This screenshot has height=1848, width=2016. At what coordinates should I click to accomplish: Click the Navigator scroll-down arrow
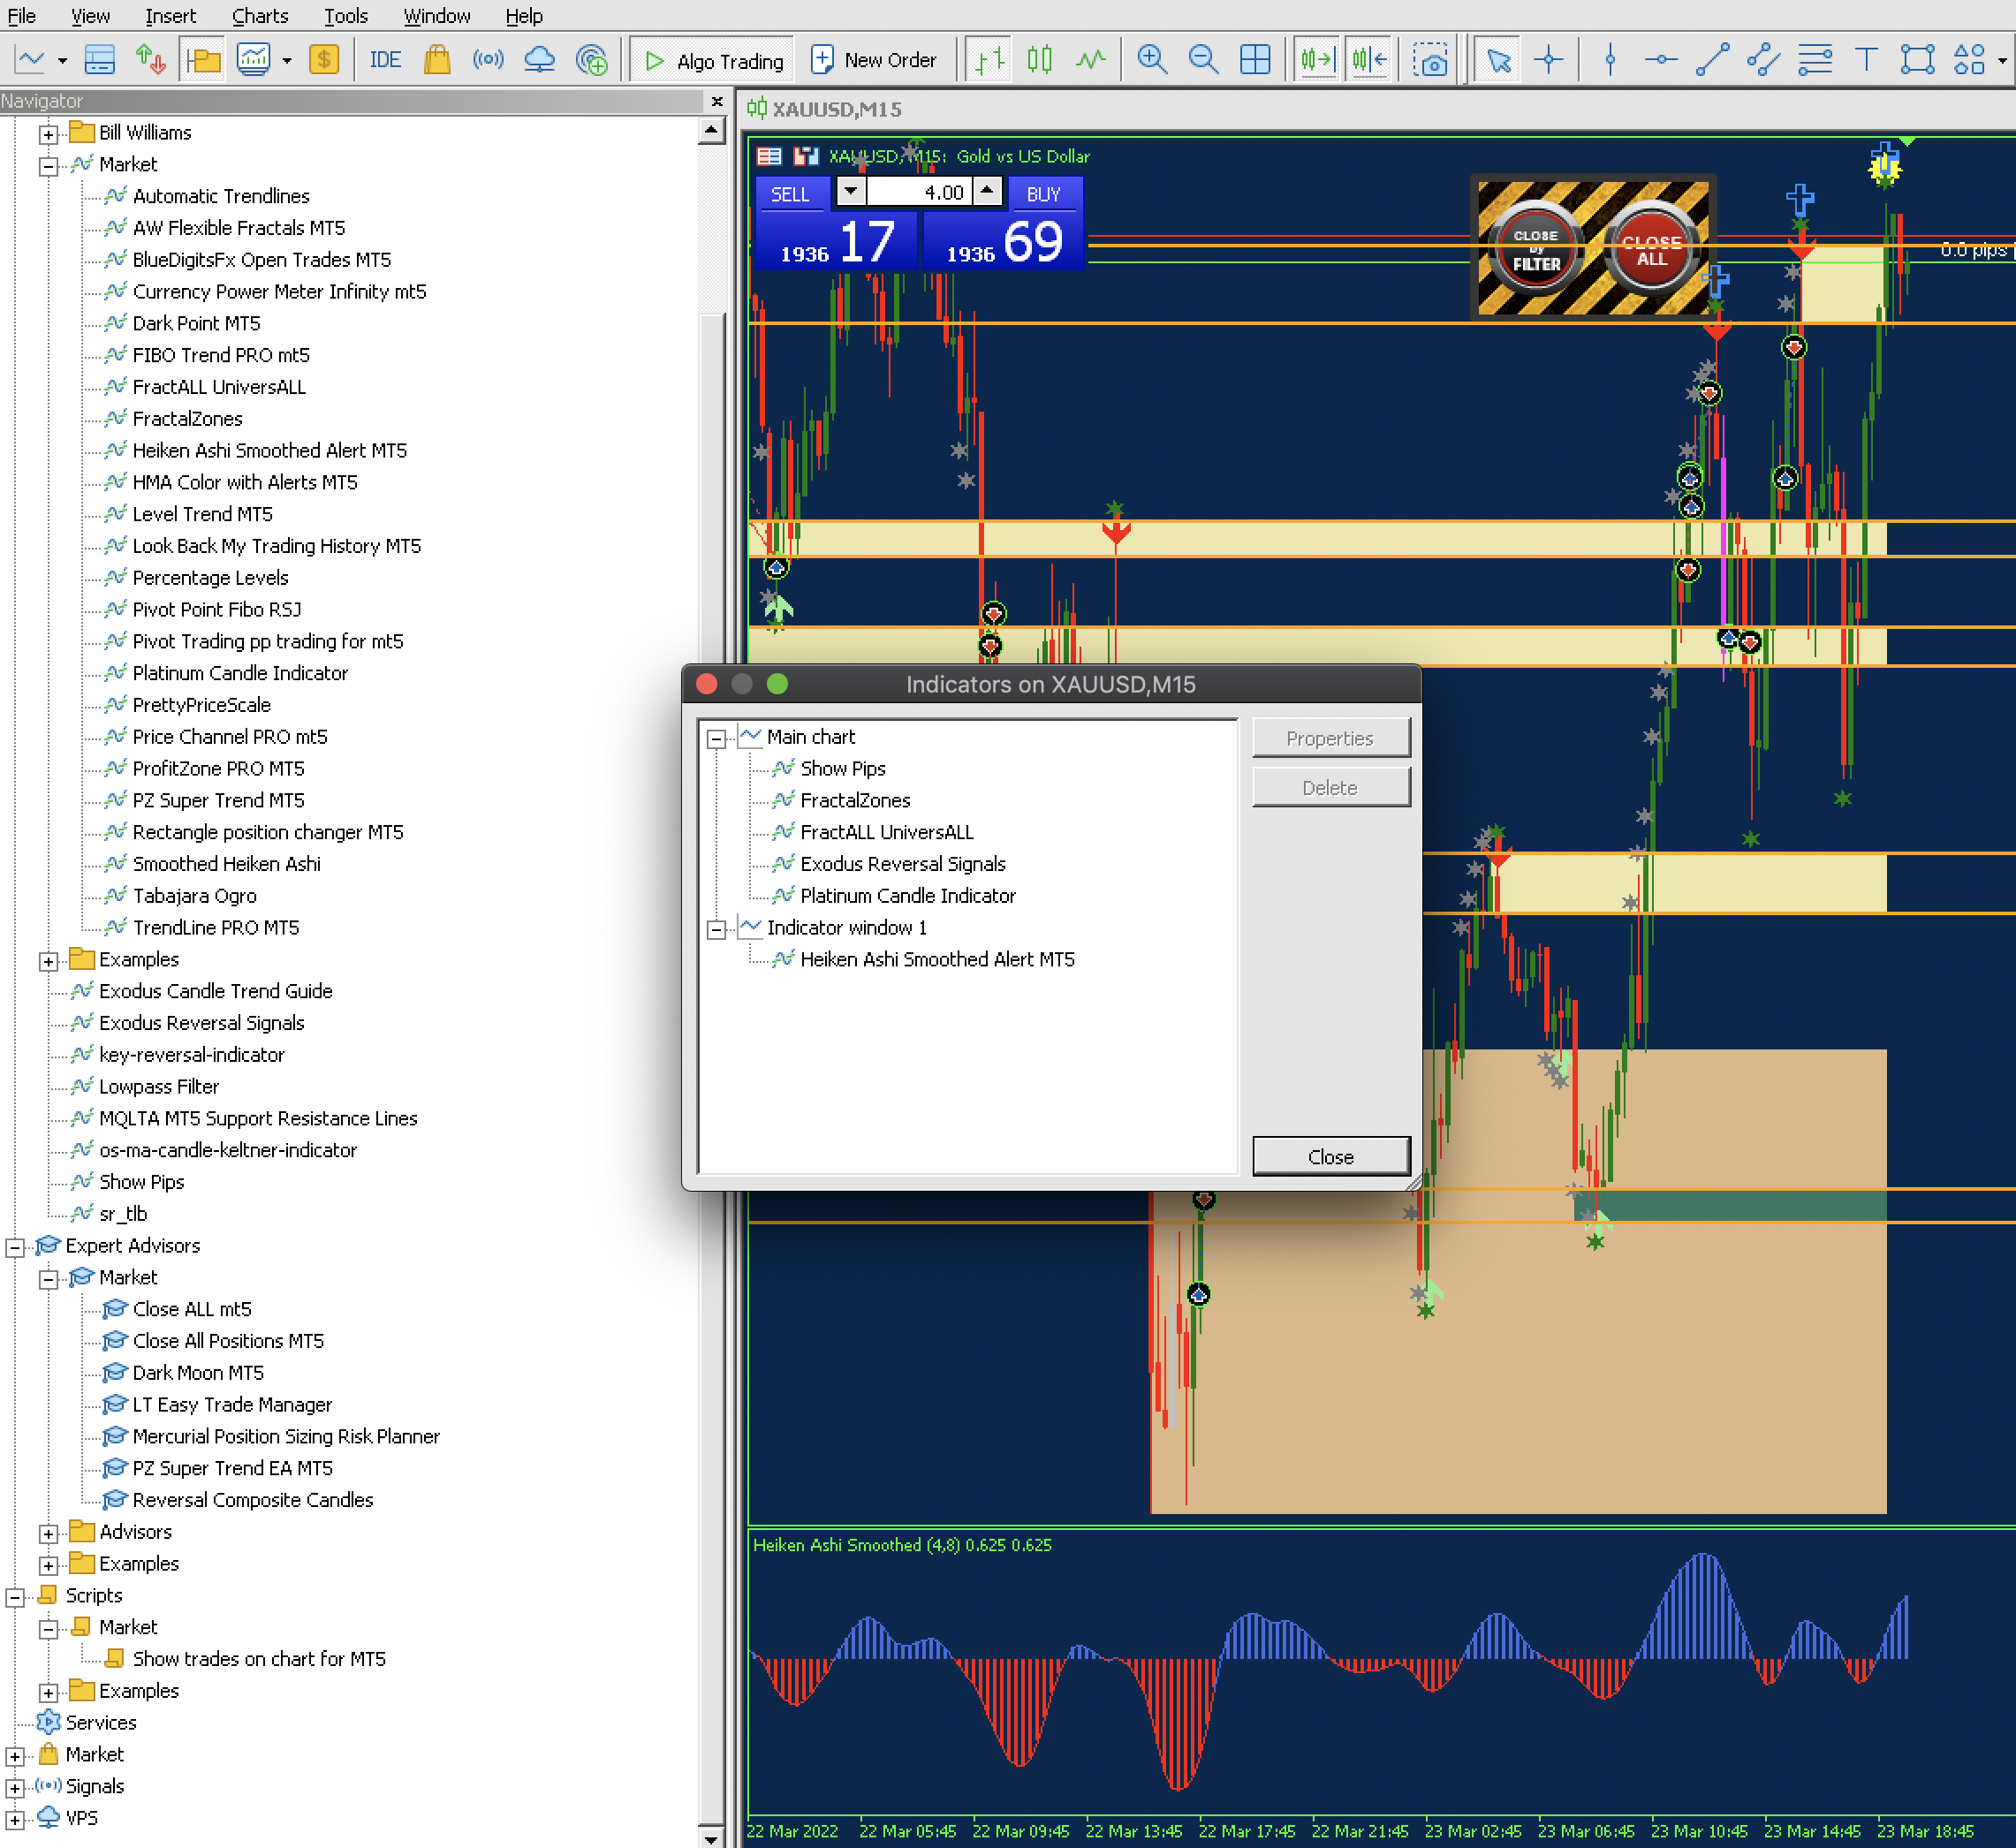pyautogui.click(x=711, y=1838)
